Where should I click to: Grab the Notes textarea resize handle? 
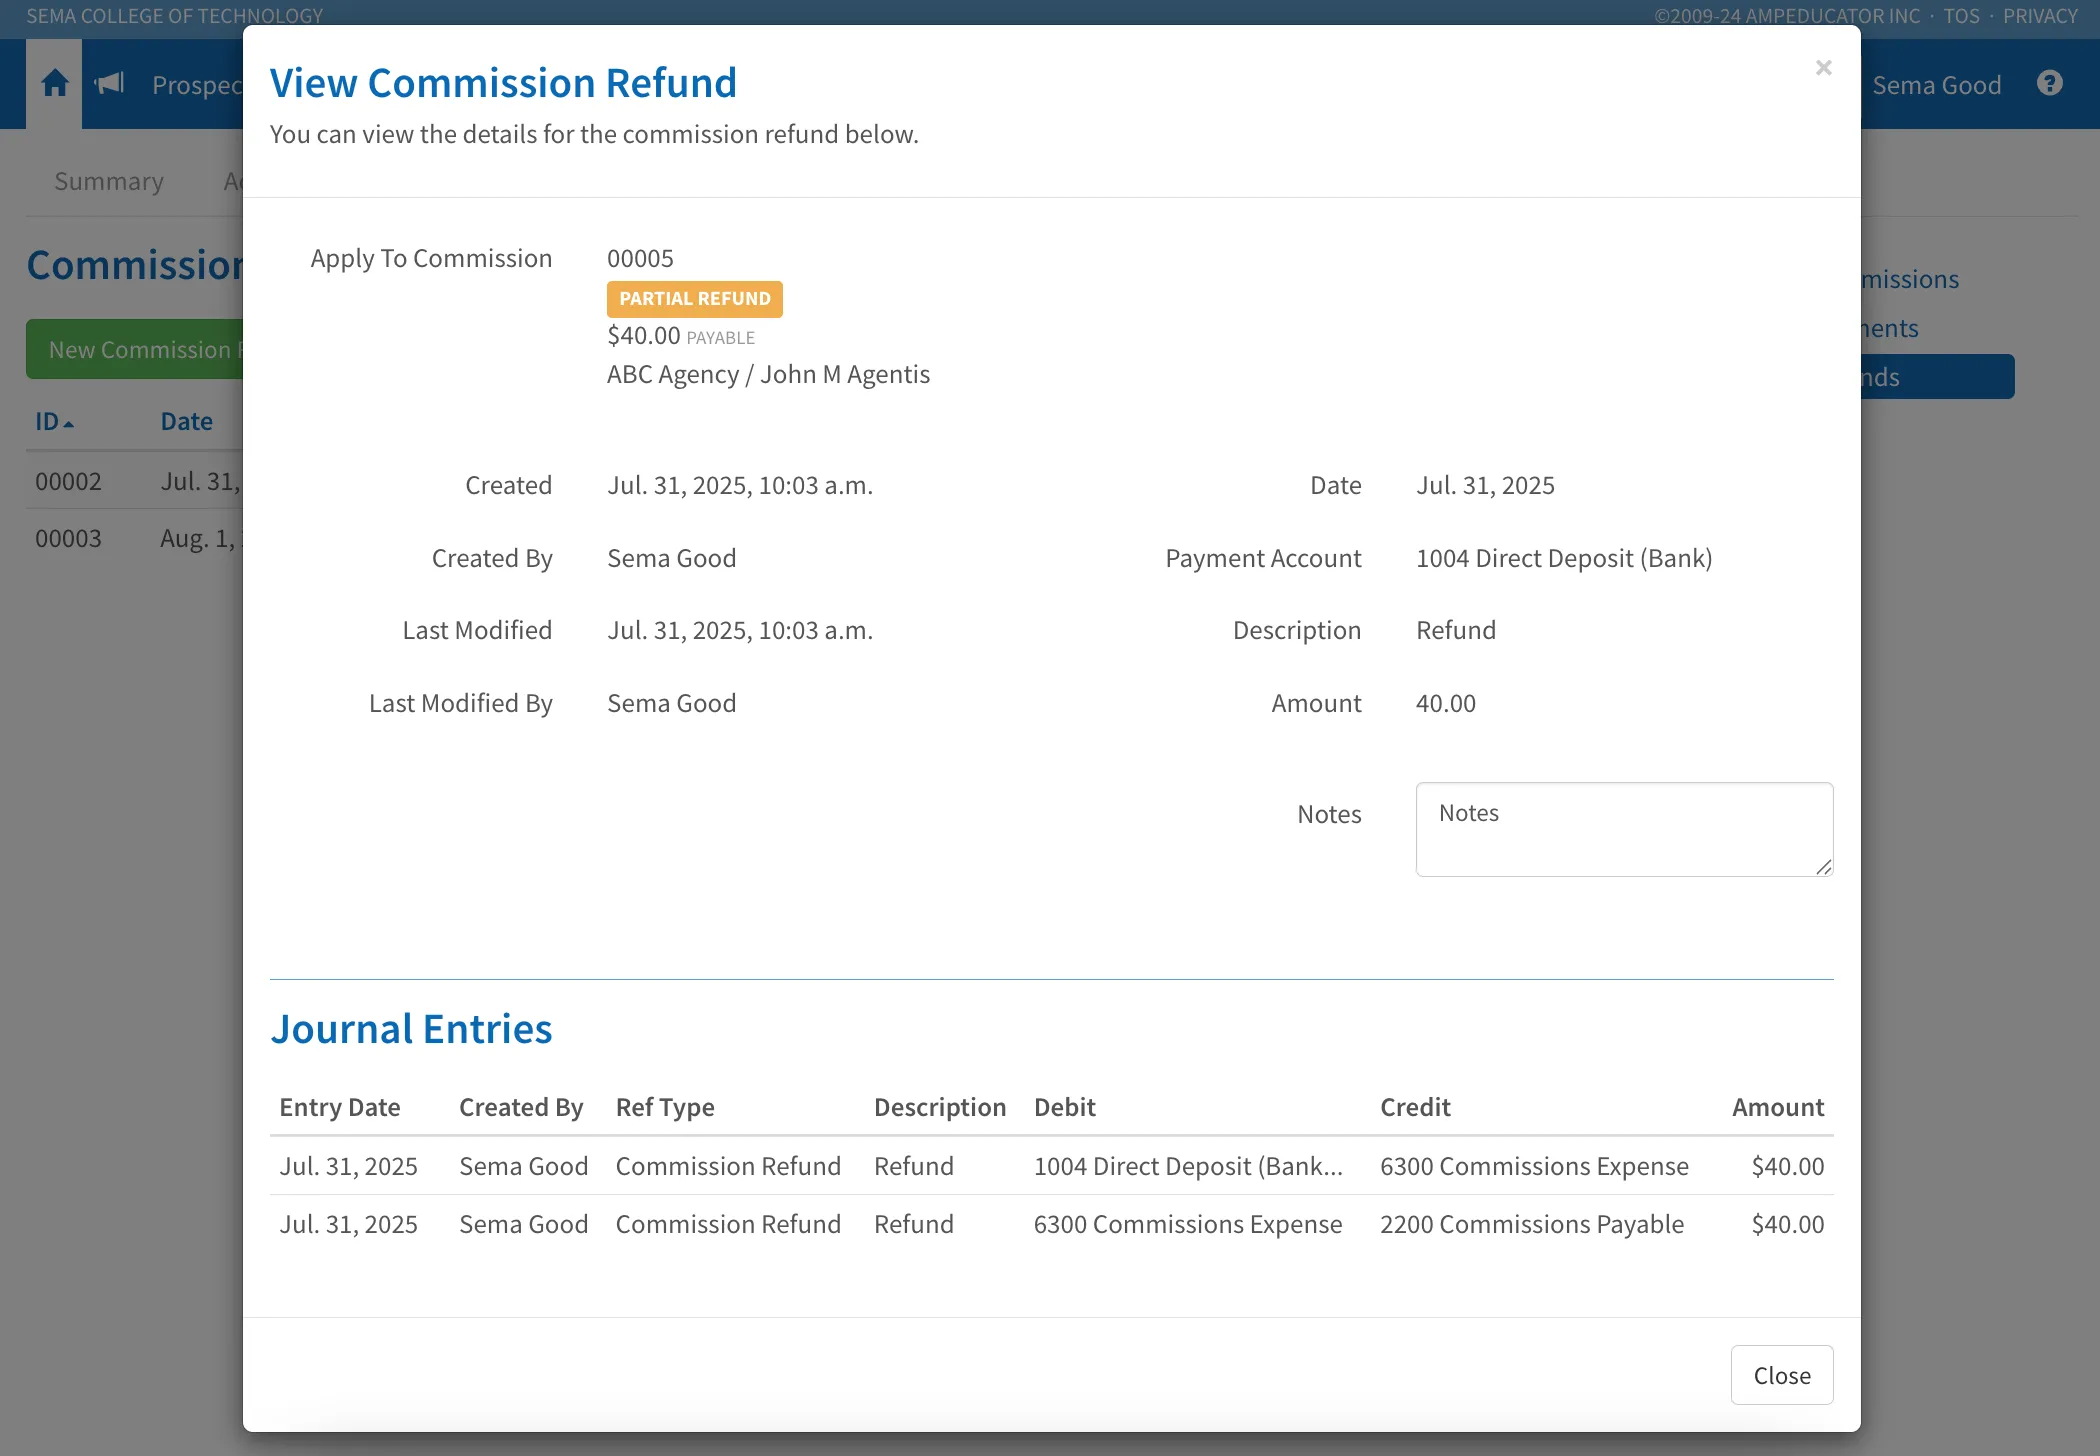1824,867
